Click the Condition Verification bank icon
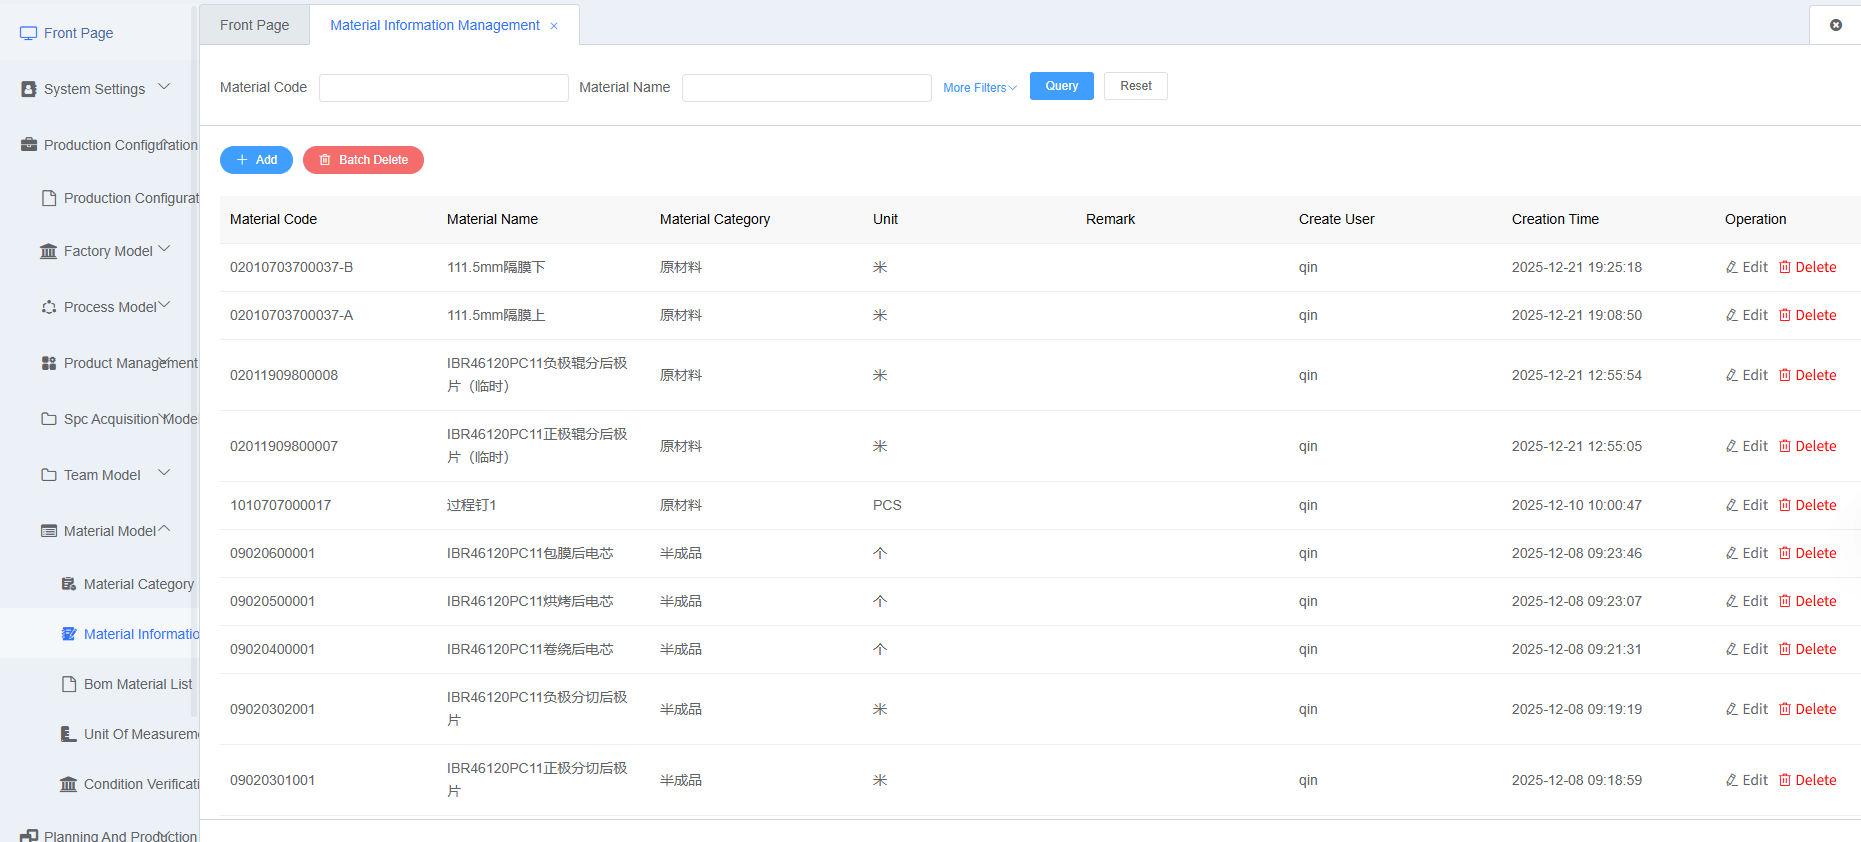Viewport: 1861px width, 842px height. (x=68, y=784)
